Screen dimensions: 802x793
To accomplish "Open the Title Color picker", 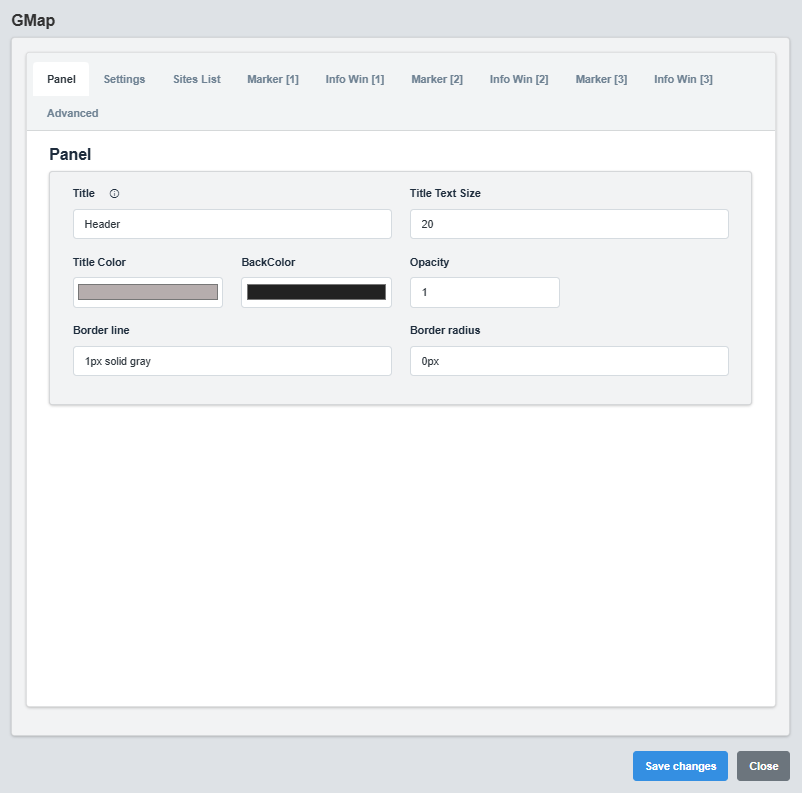I will pos(147,291).
